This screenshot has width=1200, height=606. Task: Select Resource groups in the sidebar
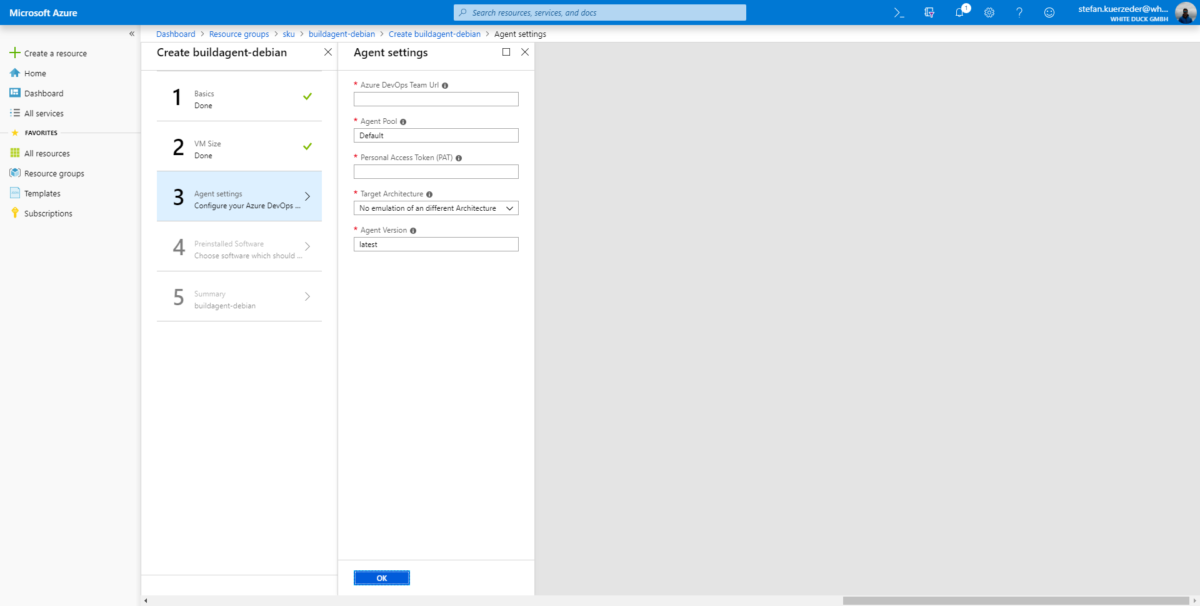click(x=54, y=173)
